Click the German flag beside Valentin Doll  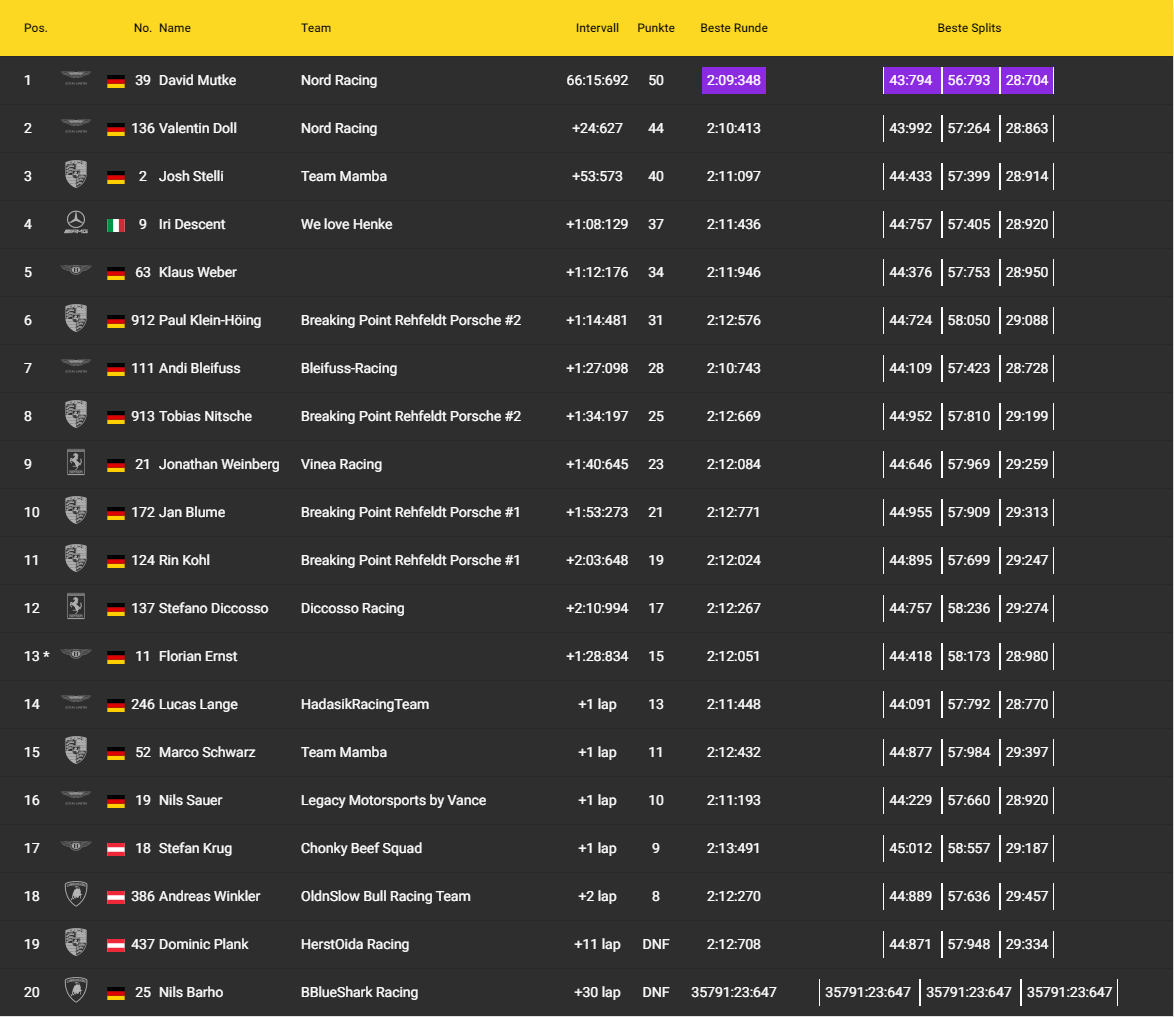tap(116, 129)
